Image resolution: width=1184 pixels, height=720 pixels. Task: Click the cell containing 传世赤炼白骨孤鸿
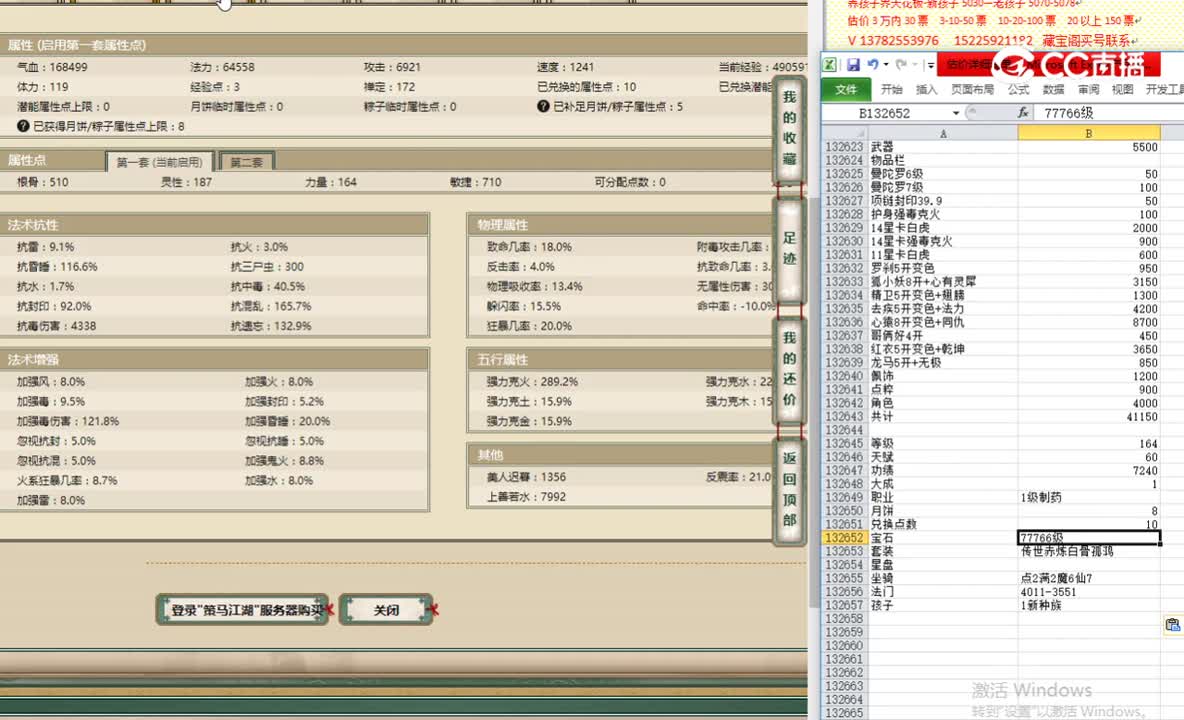[1089, 552]
